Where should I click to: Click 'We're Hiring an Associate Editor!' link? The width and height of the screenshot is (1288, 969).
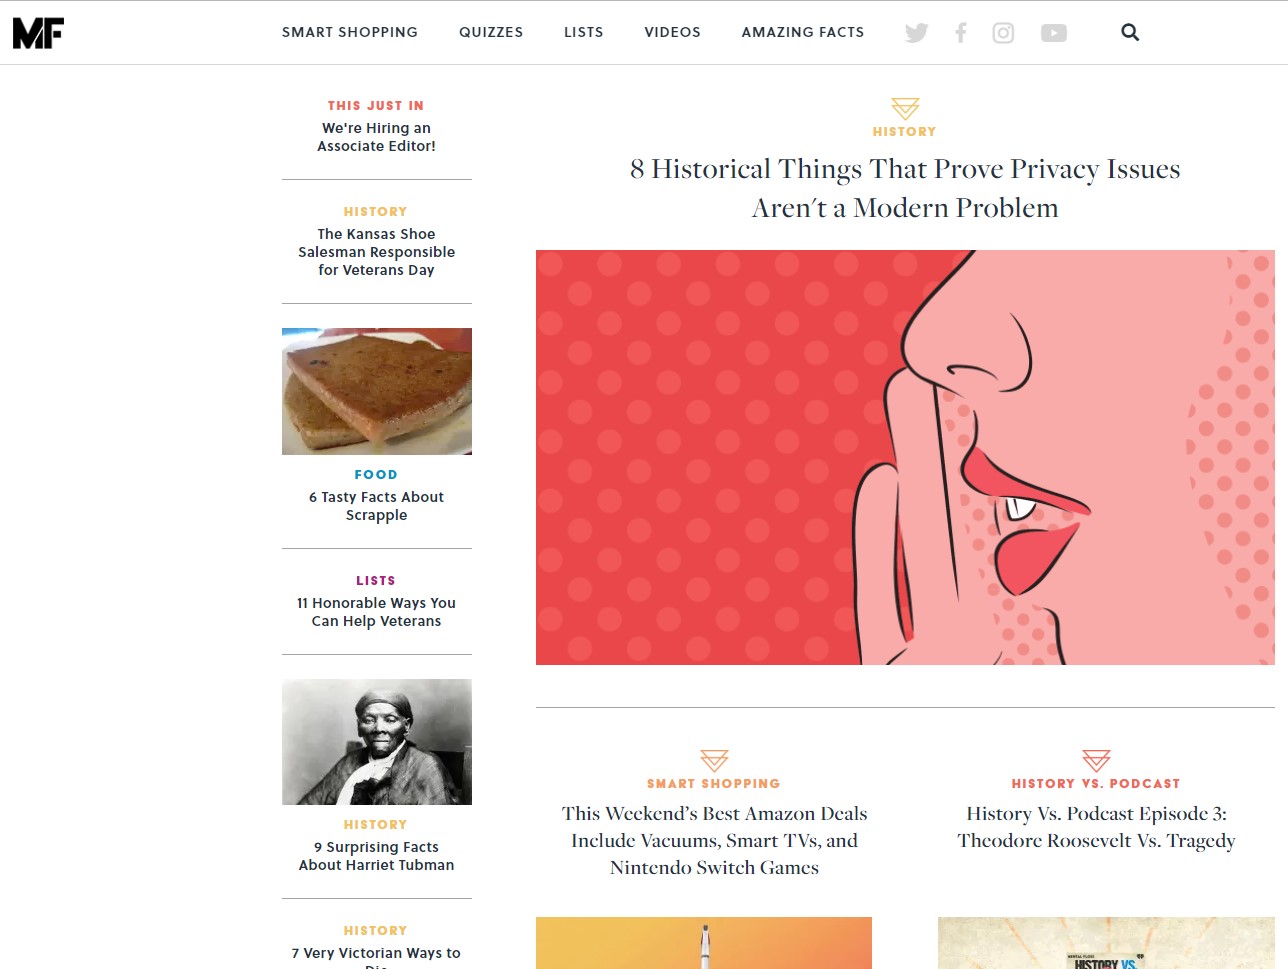click(376, 137)
